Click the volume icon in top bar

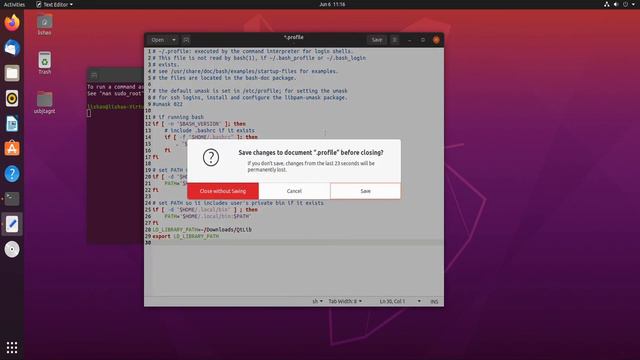pyautogui.click(x=616, y=4)
